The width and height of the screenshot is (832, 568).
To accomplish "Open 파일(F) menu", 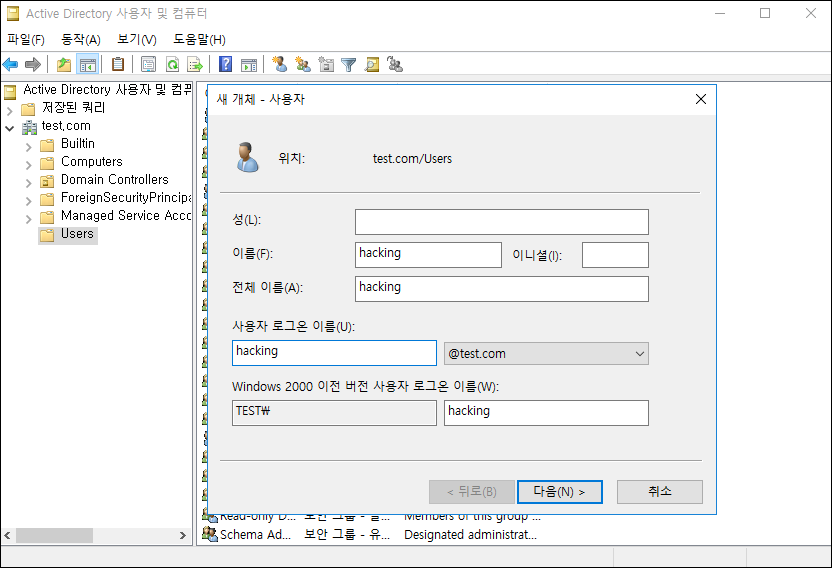I will (x=25, y=39).
